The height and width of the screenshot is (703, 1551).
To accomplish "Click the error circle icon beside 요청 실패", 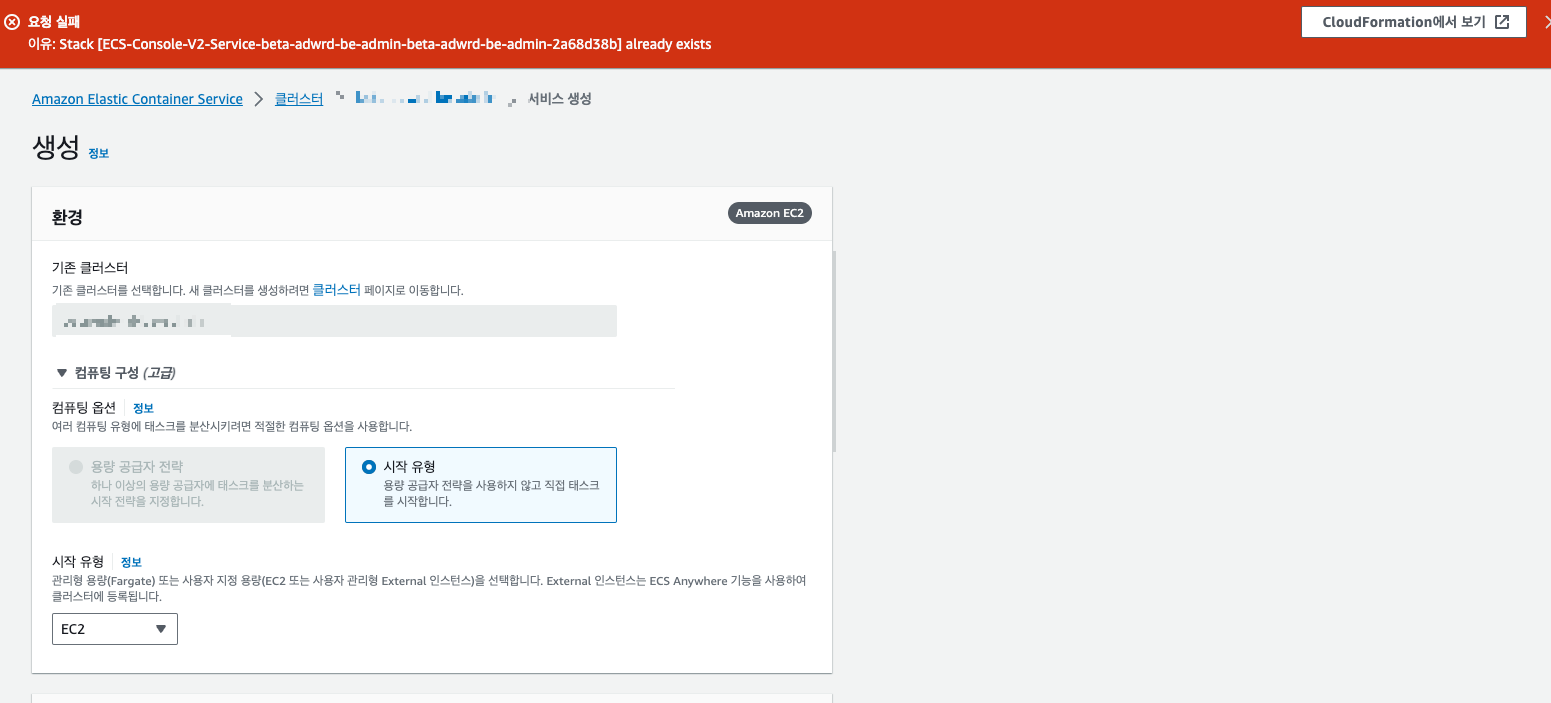I will (12, 21).
